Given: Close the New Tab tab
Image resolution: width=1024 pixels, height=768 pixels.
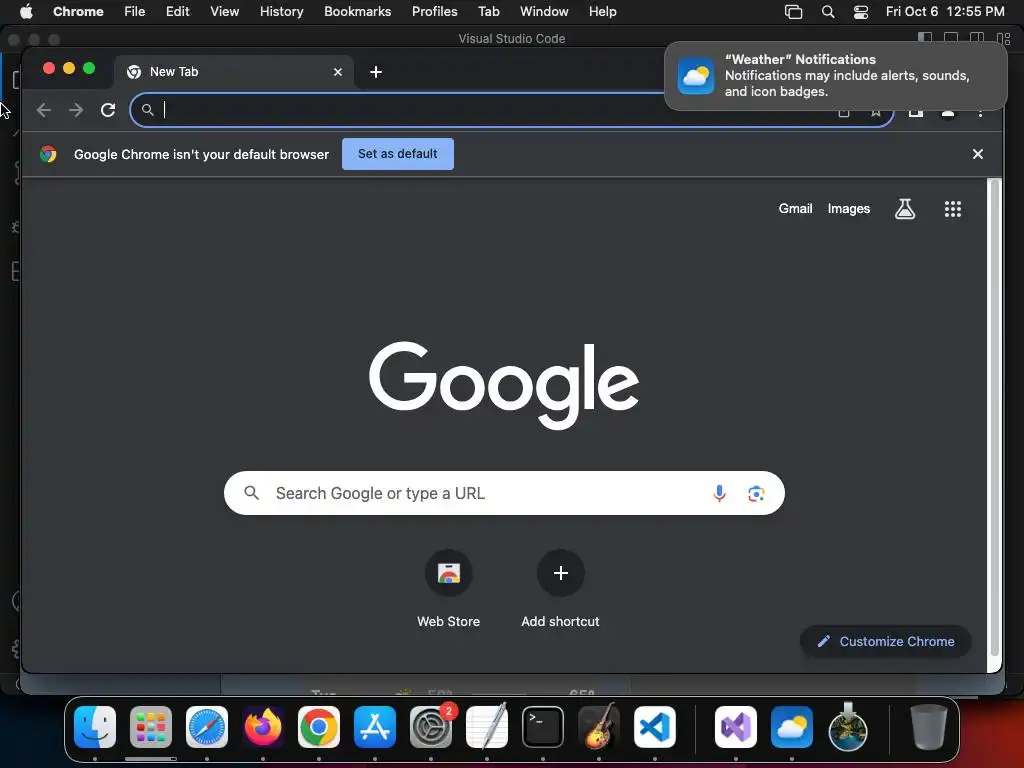Looking at the screenshot, I should click(338, 72).
